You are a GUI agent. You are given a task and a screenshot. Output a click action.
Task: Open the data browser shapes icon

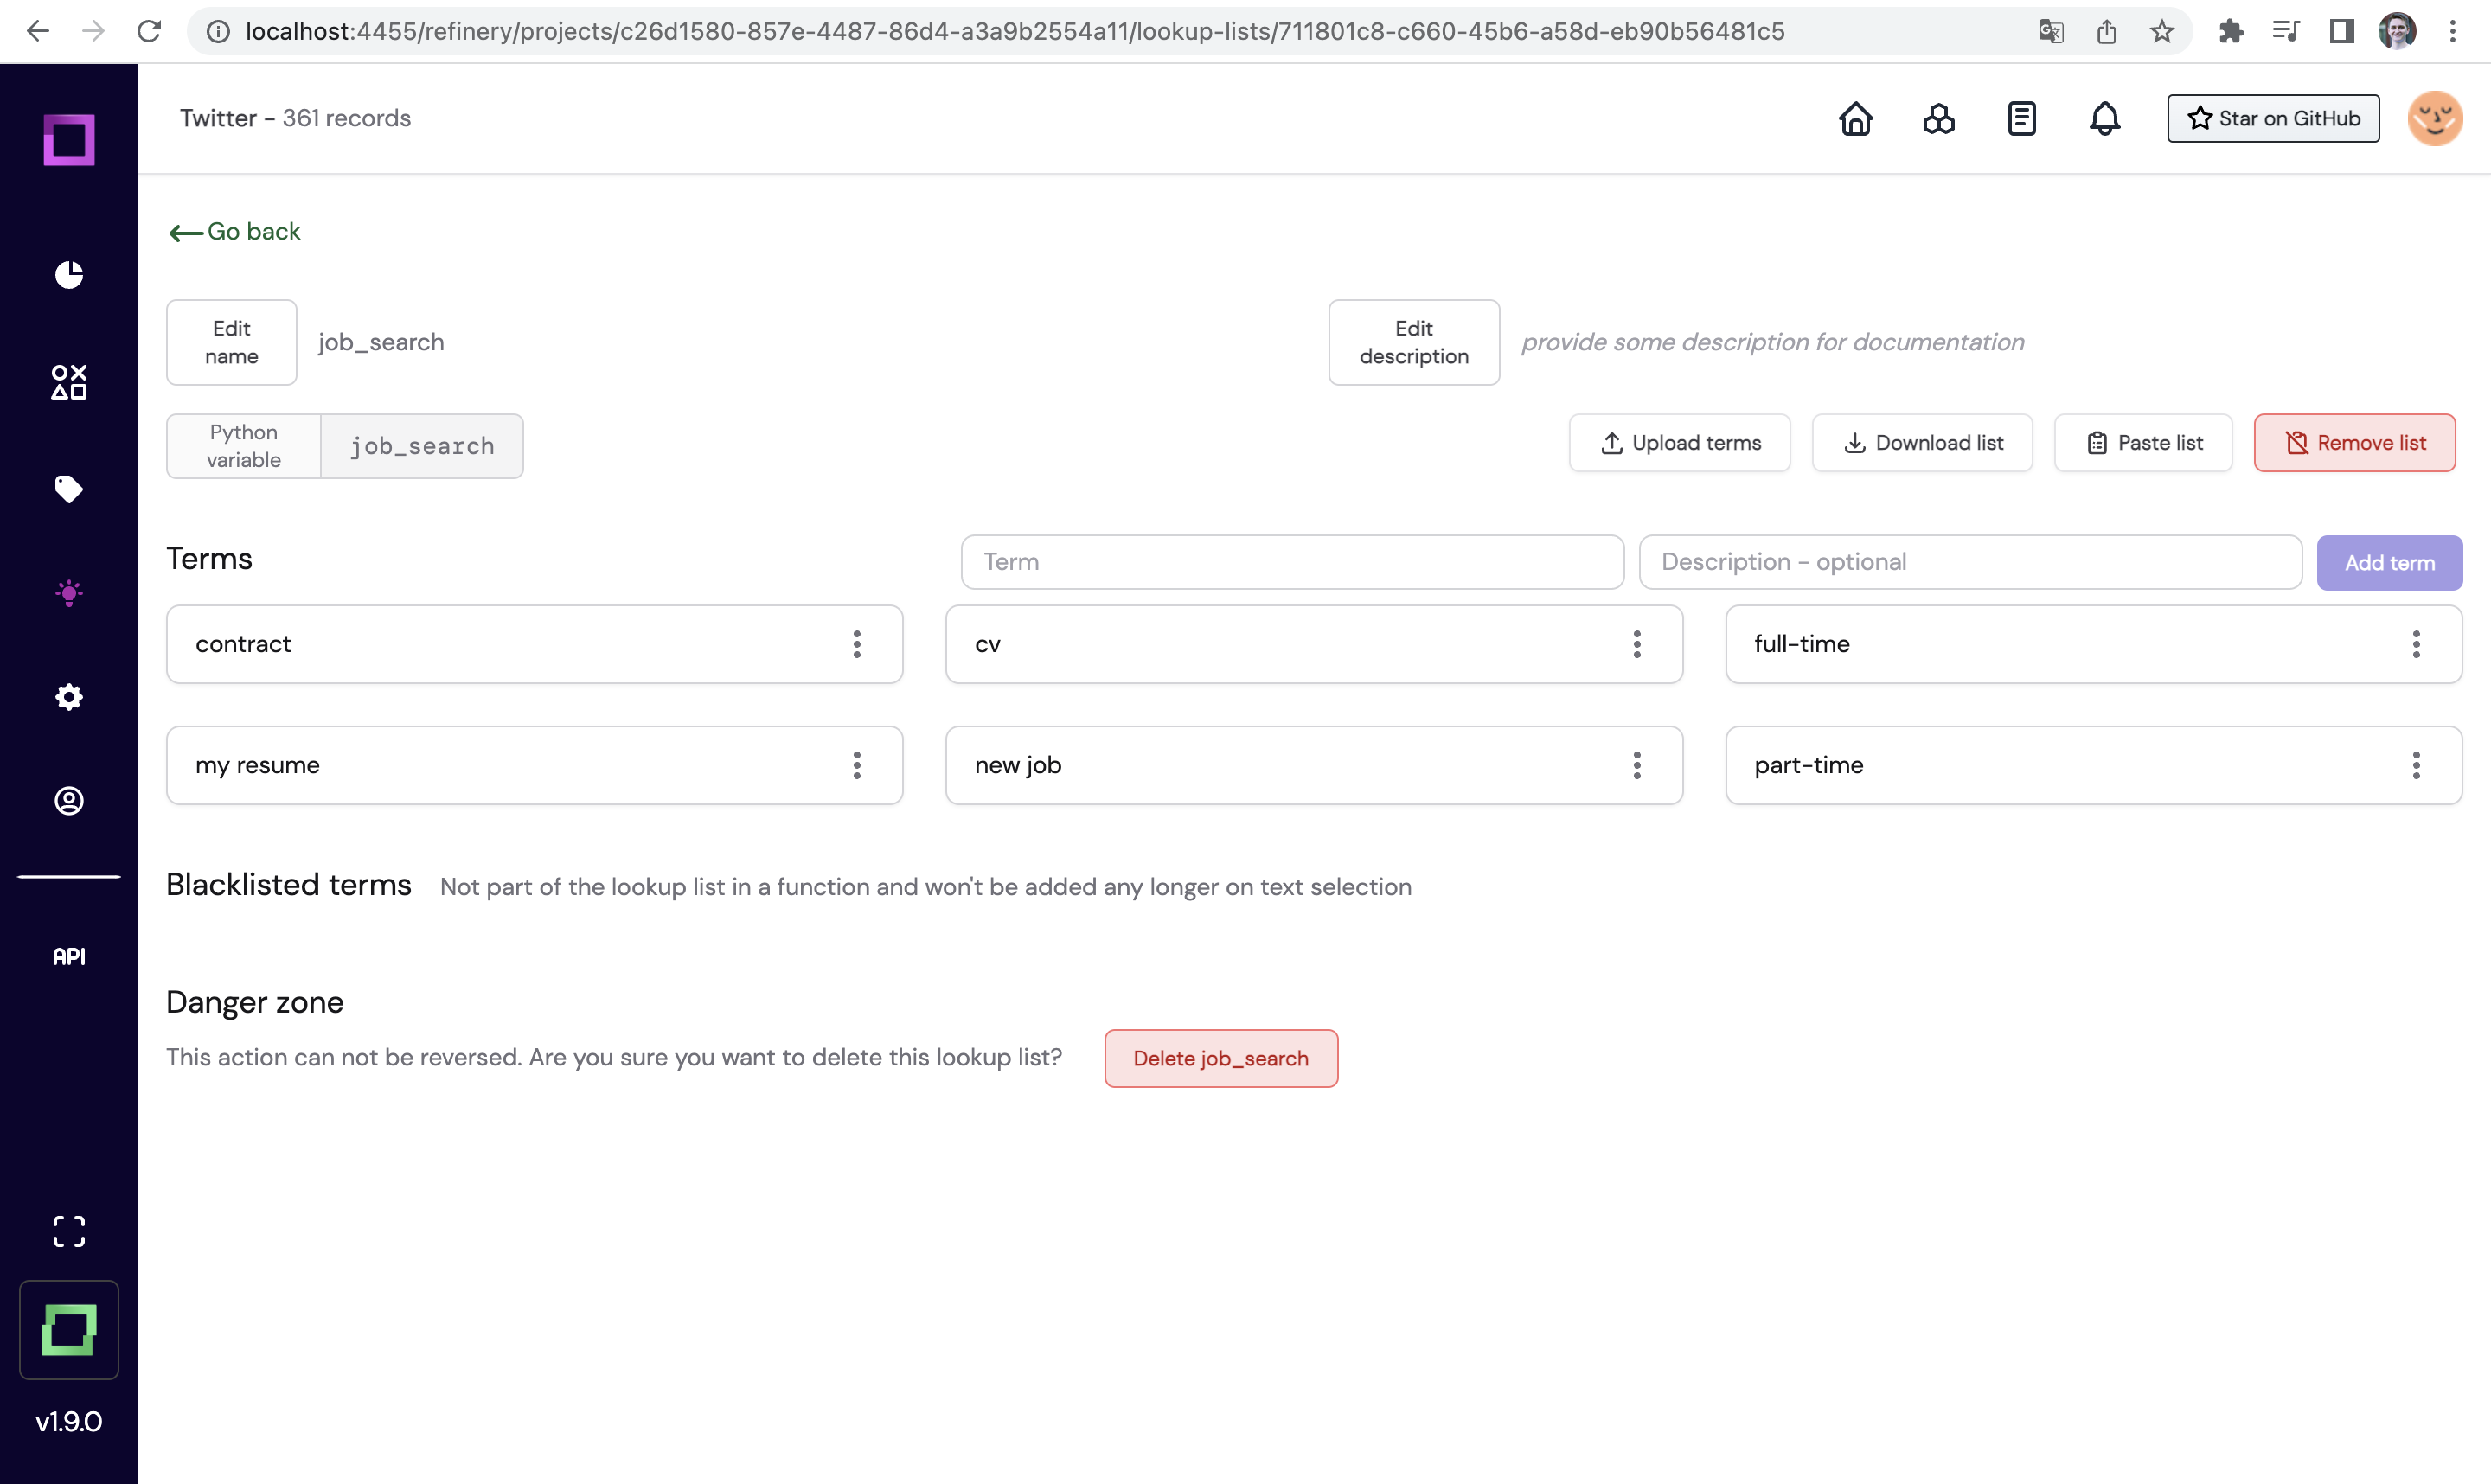click(69, 382)
